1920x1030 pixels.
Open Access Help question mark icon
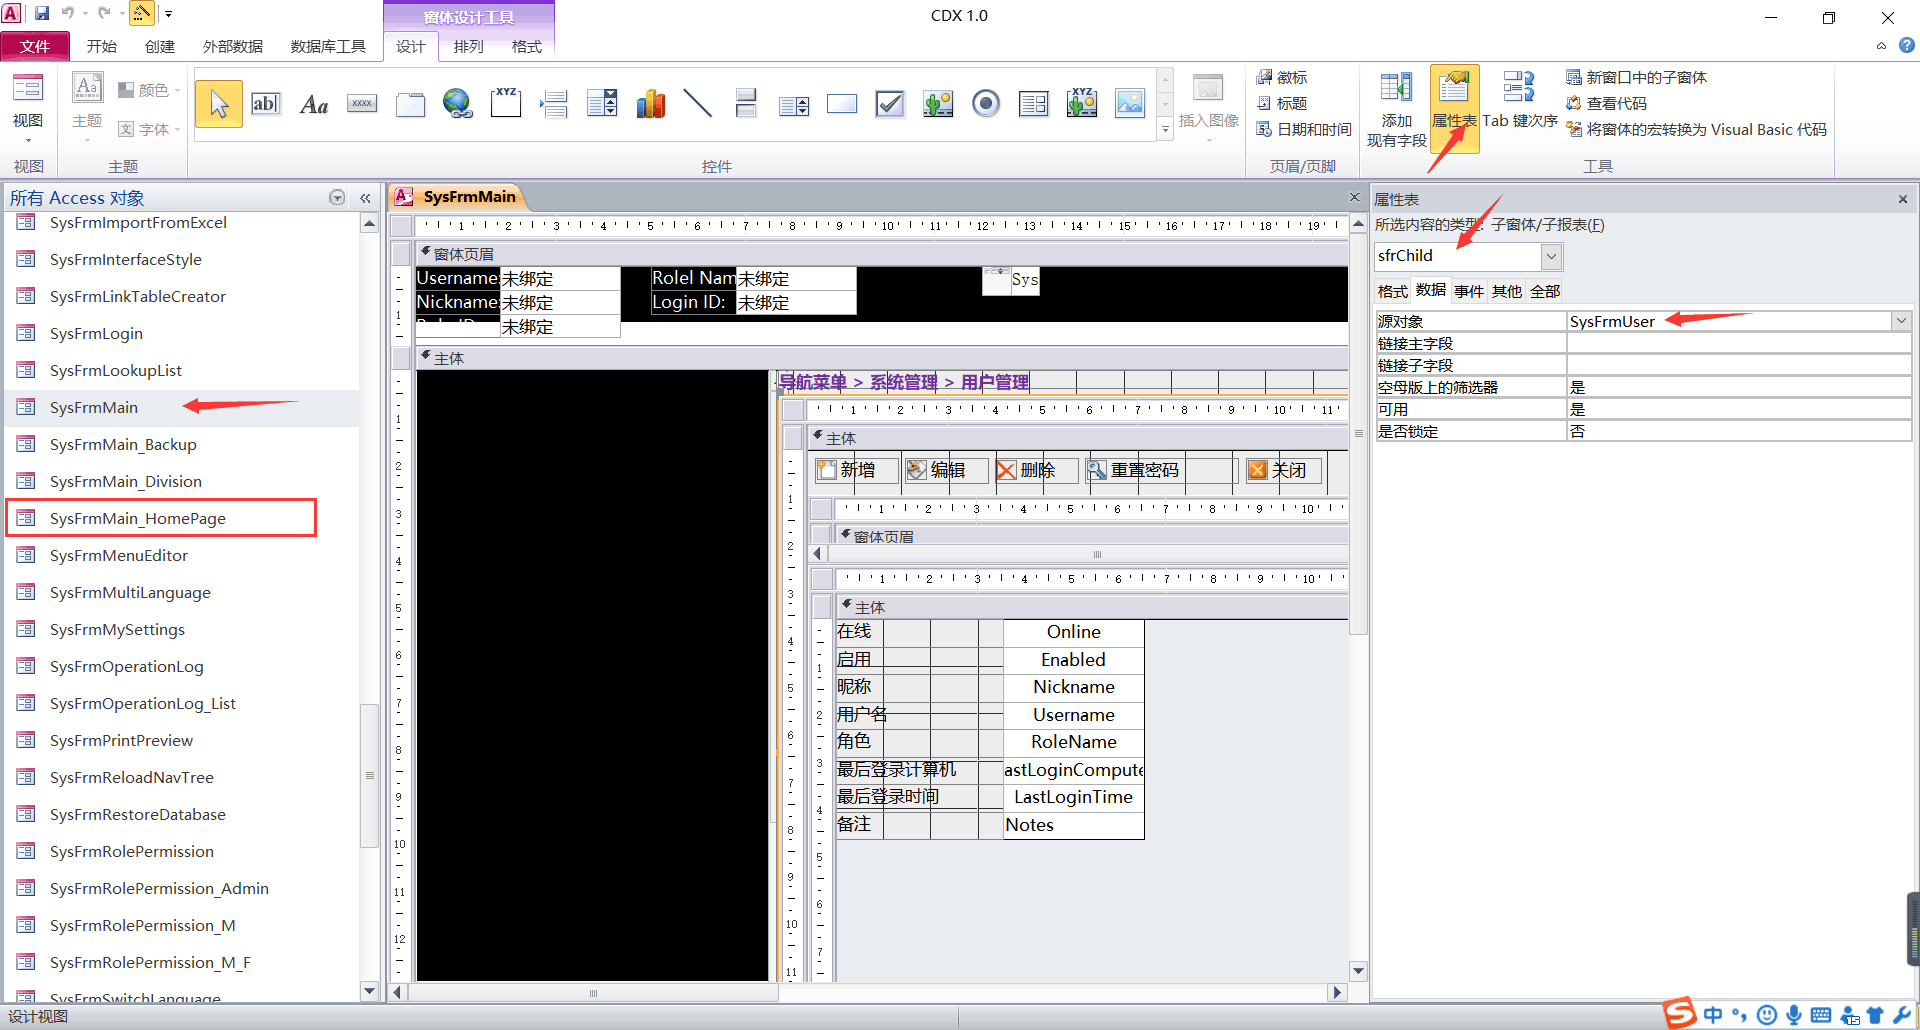tap(1907, 45)
